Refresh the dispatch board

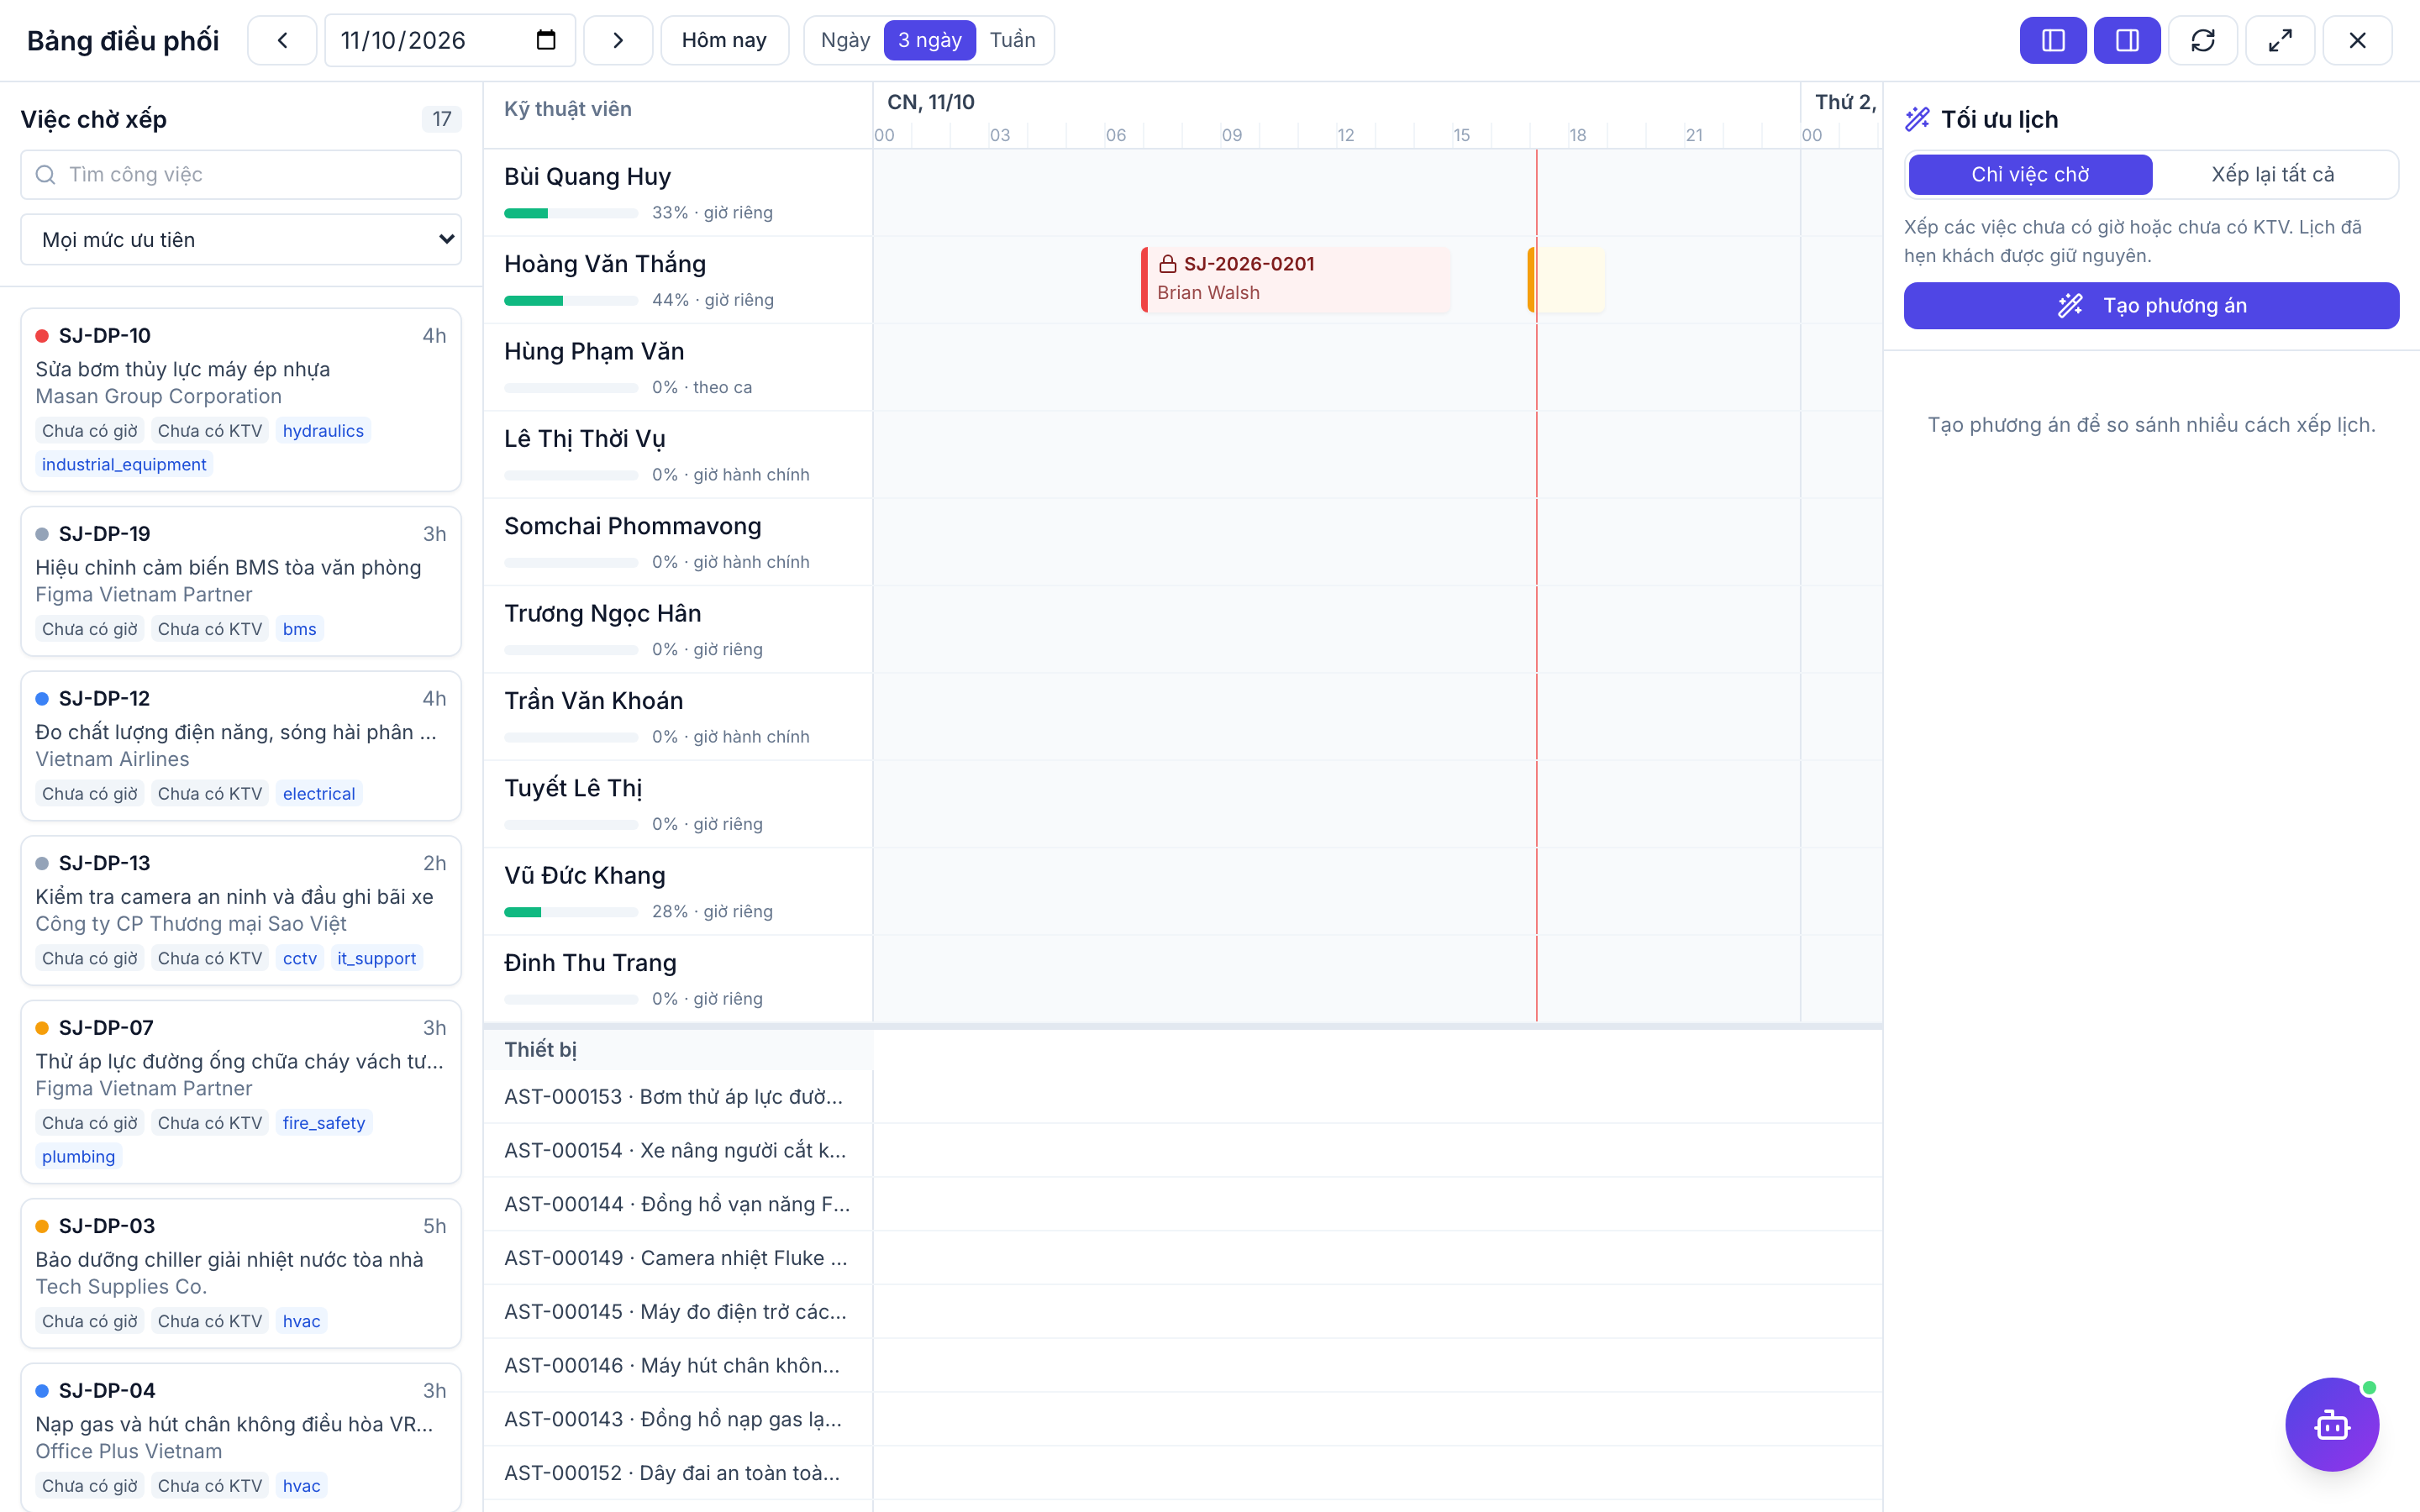[x=2203, y=40]
